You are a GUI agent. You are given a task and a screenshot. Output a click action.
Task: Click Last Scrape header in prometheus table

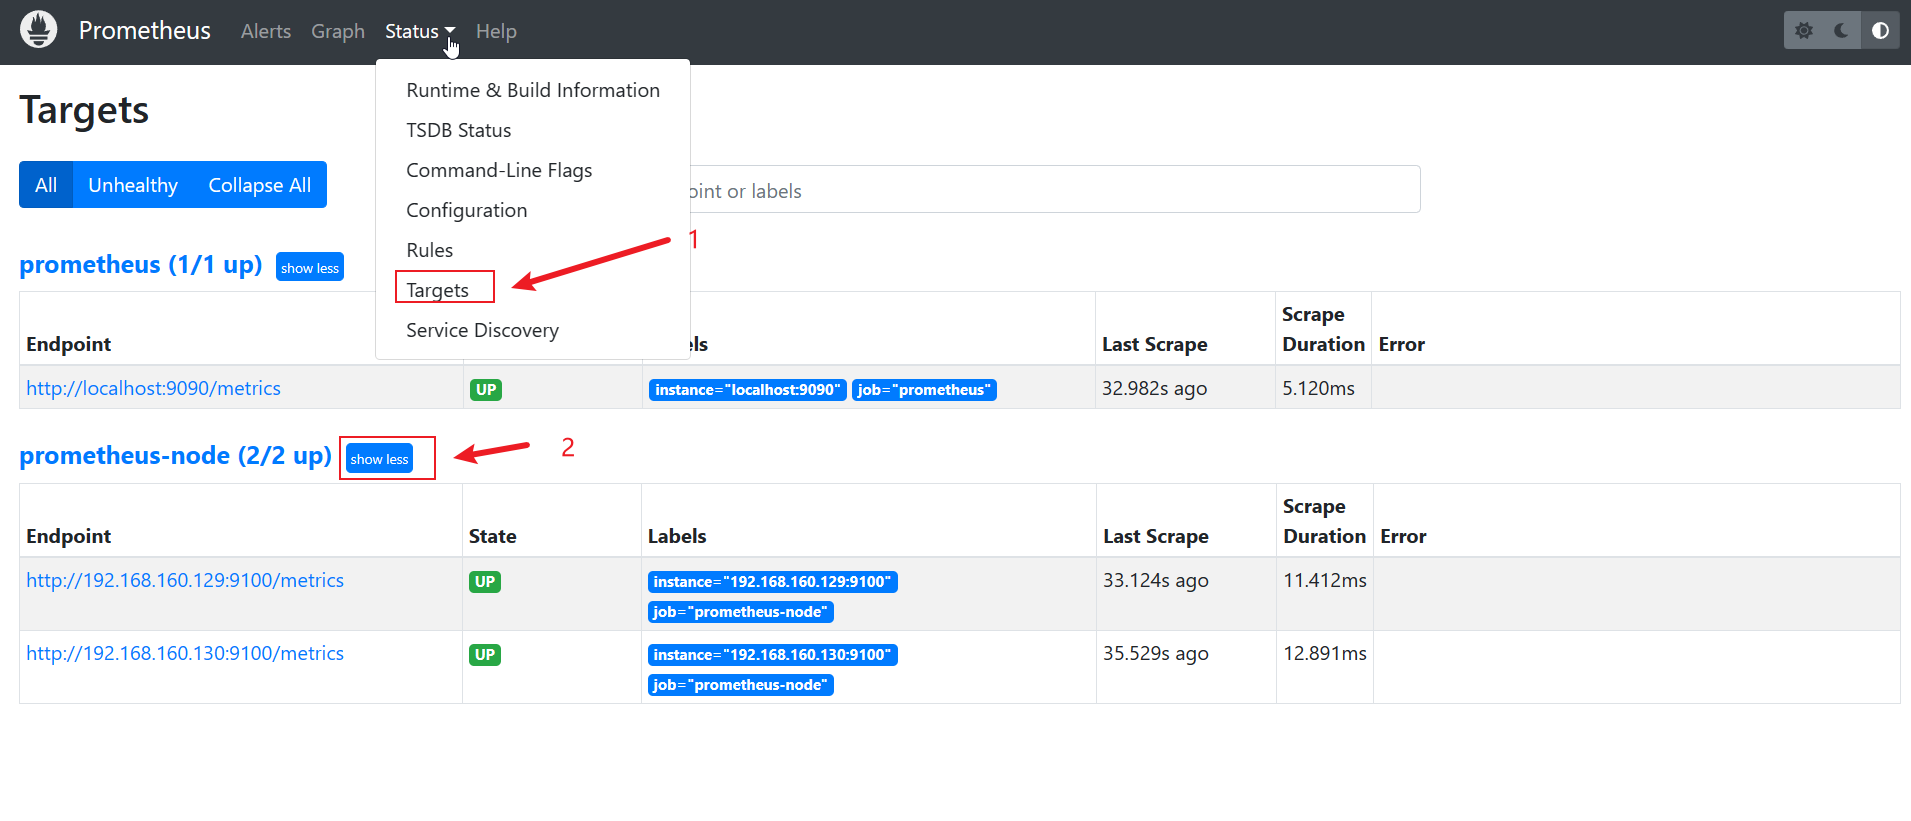point(1155,344)
